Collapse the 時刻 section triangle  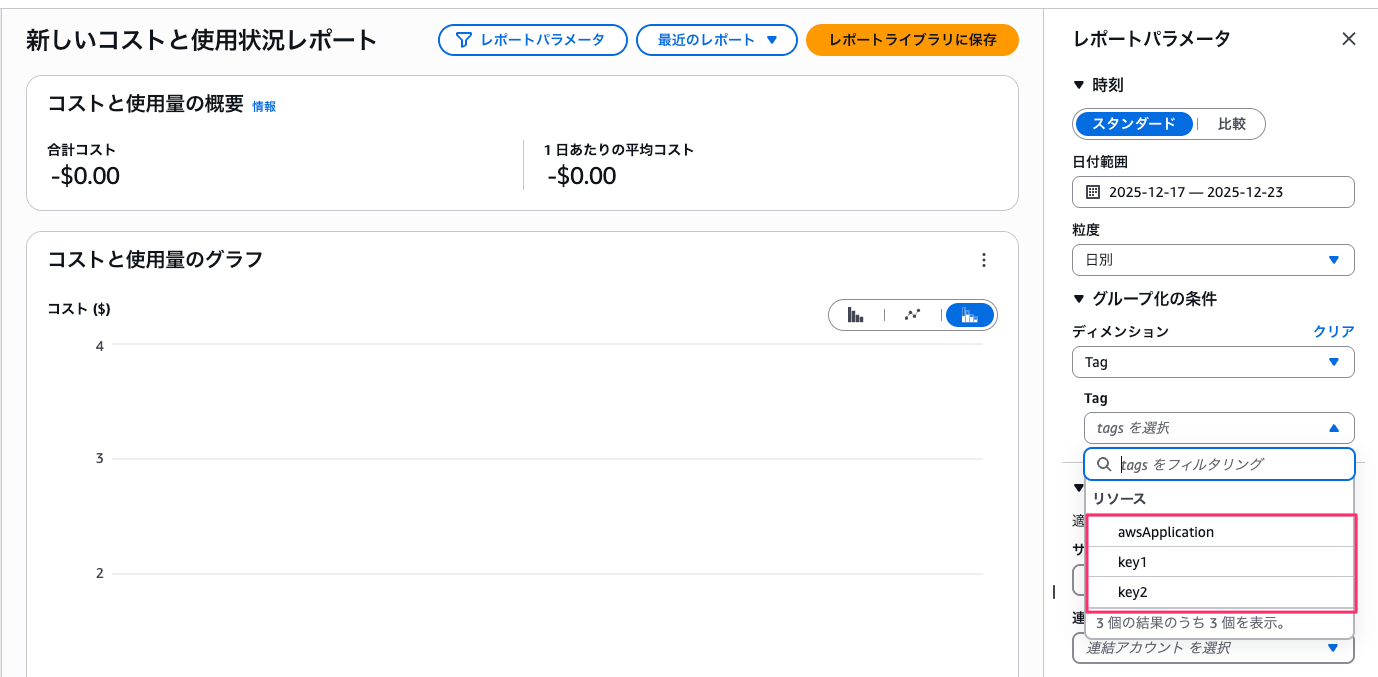click(x=1080, y=84)
